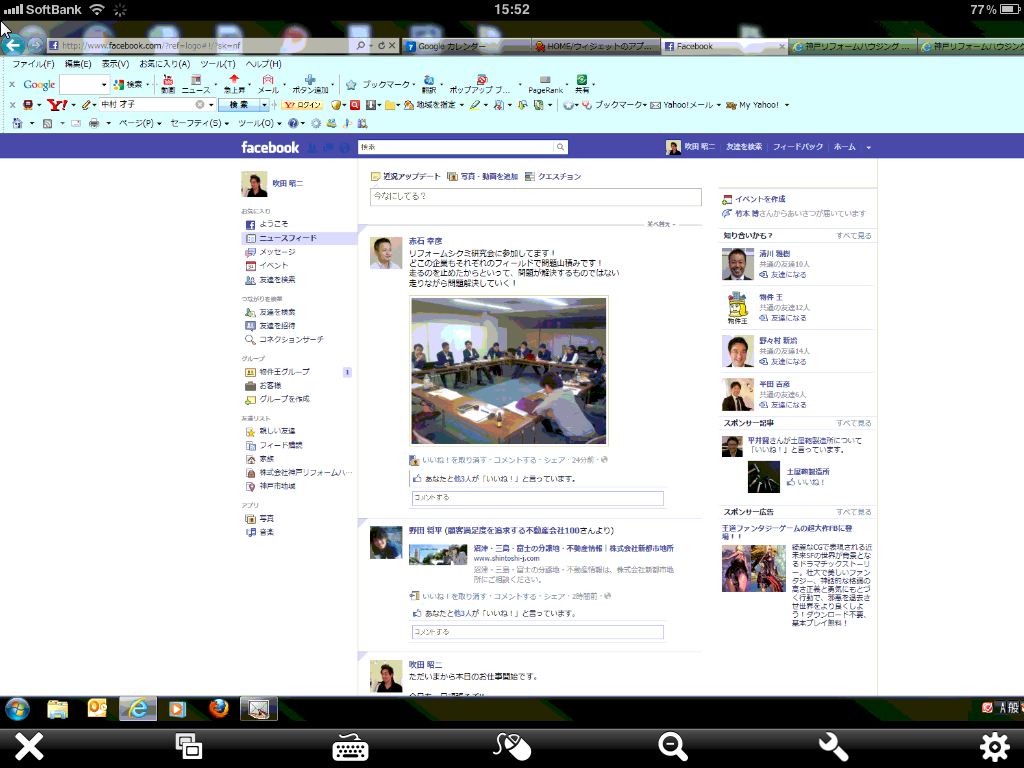Click the browser back arrow button
The image size is (1024, 768).
coord(12,46)
